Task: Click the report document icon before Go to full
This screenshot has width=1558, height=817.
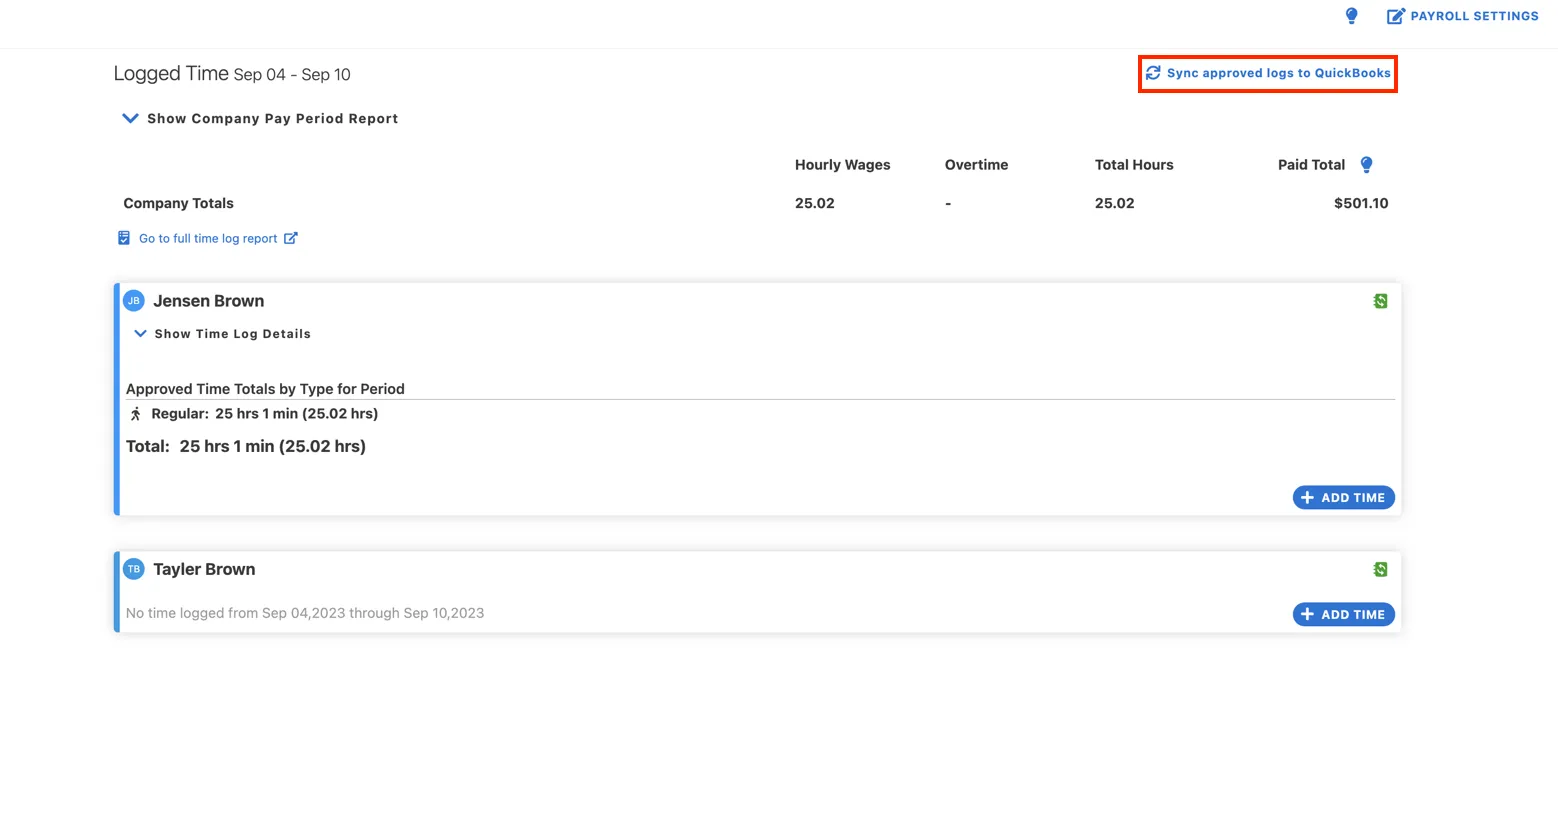Action: click(124, 238)
